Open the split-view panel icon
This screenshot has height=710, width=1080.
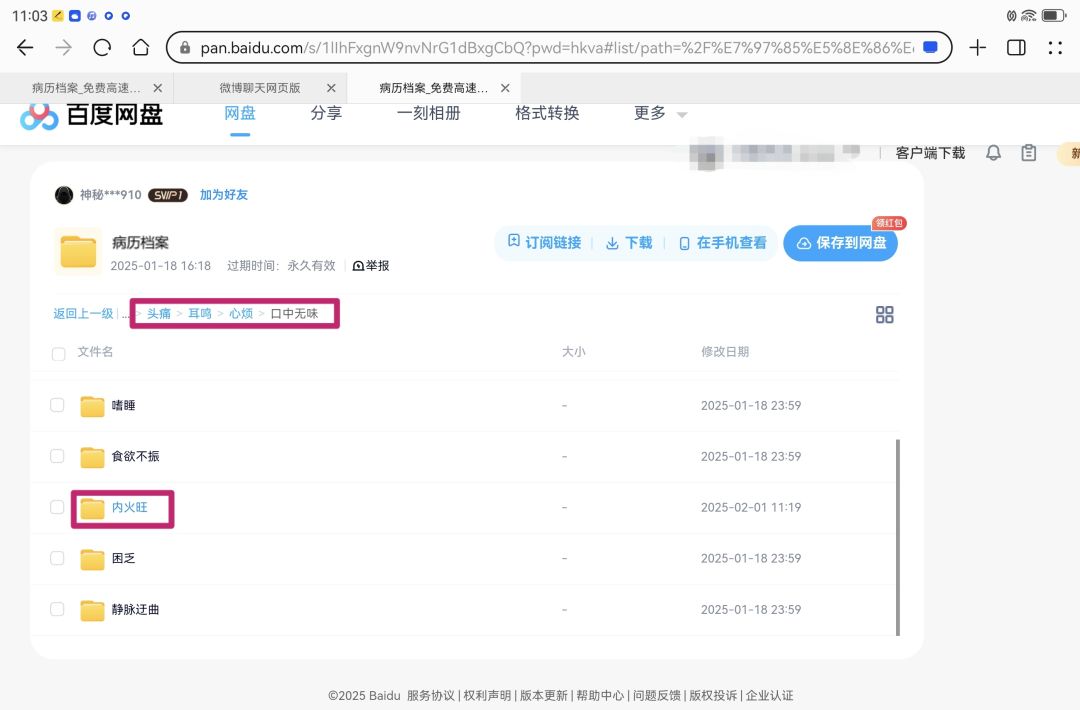1016,48
